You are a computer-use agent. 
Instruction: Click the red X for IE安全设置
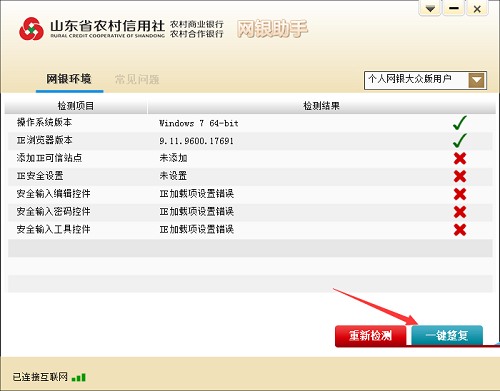pyautogui.click(x=460, y=176)
